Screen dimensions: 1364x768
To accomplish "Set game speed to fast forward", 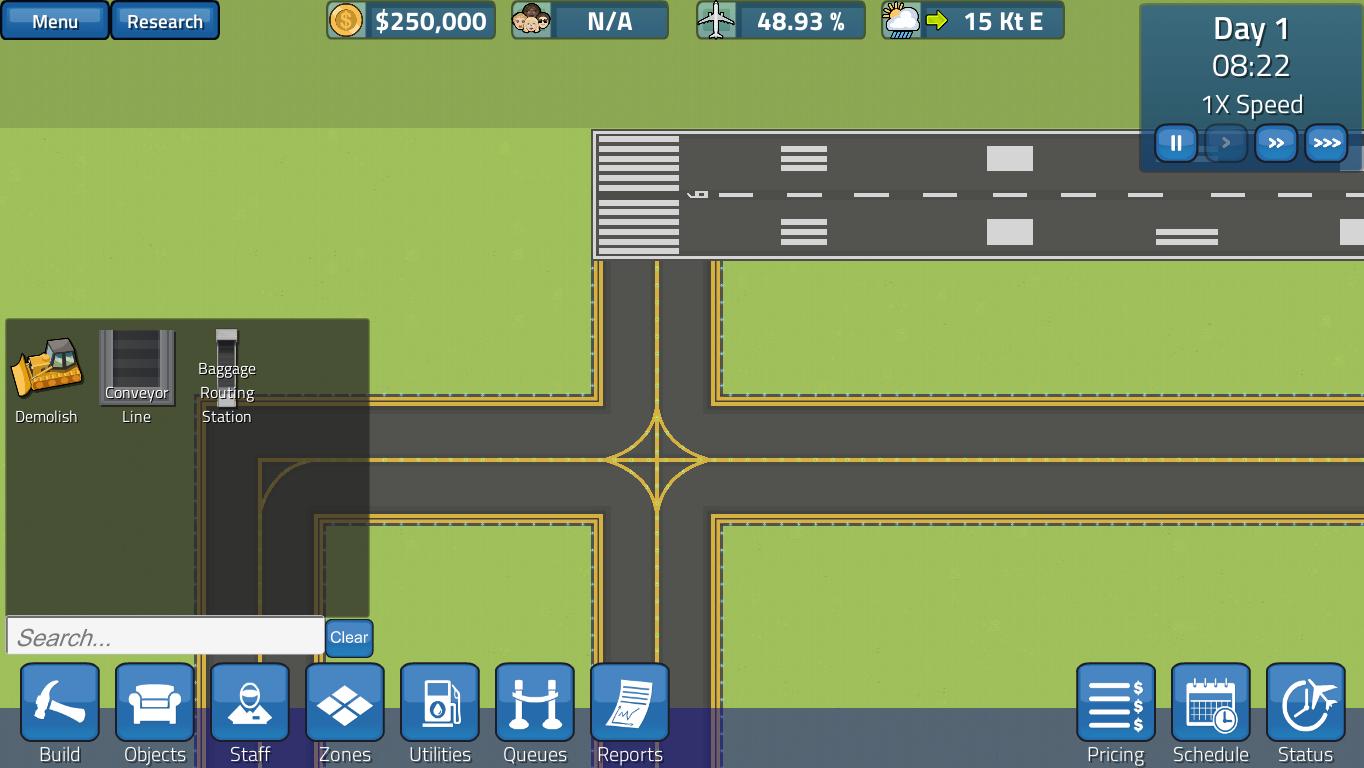I will point(1276,143).
